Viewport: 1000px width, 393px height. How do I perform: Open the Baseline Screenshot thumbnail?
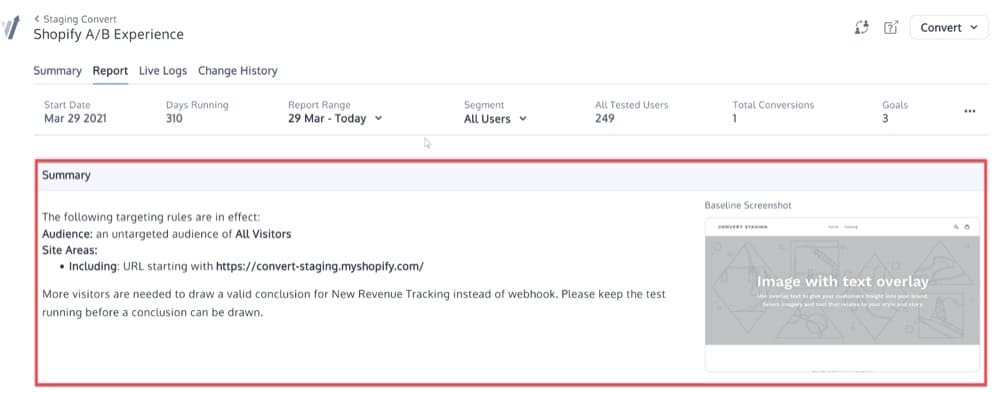pos(842,295)
